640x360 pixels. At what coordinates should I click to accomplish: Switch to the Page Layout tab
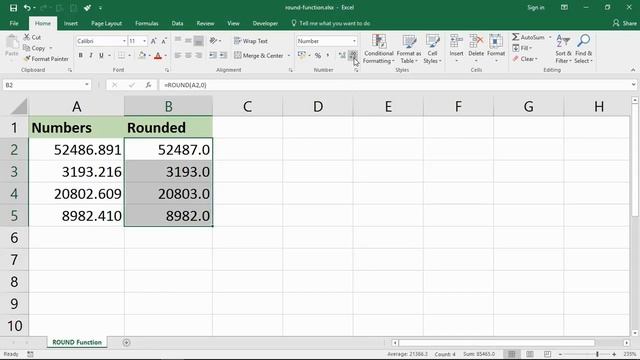[107, 23]
